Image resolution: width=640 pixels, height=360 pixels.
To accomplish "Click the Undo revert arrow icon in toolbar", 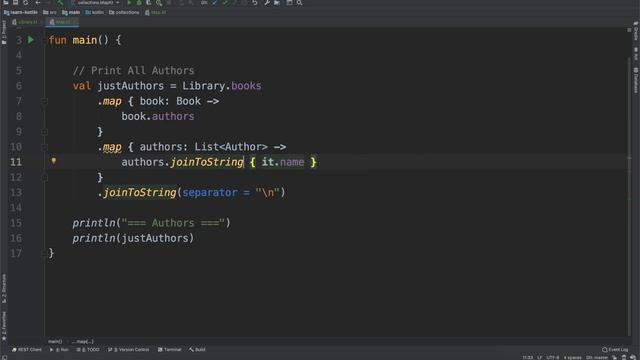I will [x=255, y=3].
